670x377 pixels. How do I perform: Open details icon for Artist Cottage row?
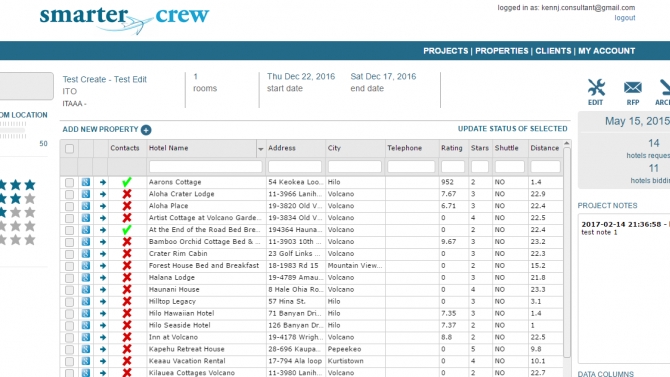pyautogui.click(x=86, y=218)
